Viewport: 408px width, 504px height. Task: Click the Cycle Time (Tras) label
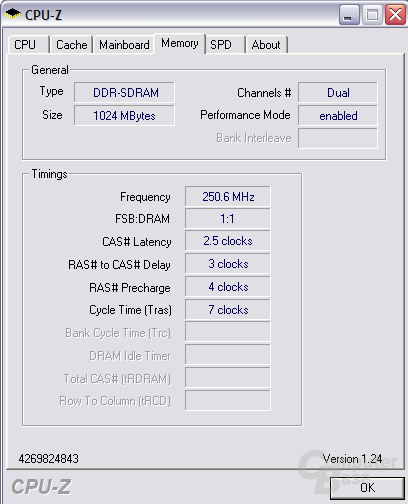tap(130, 310)
